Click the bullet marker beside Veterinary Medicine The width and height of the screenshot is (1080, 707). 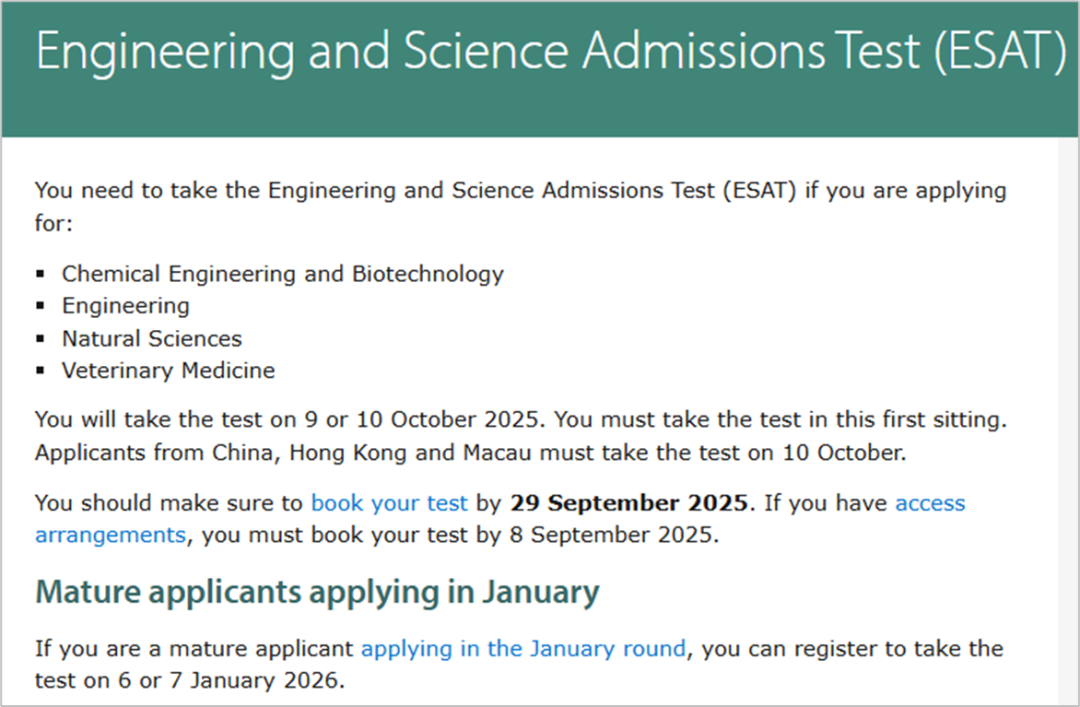pyautogui.click(x=41, y=371)
